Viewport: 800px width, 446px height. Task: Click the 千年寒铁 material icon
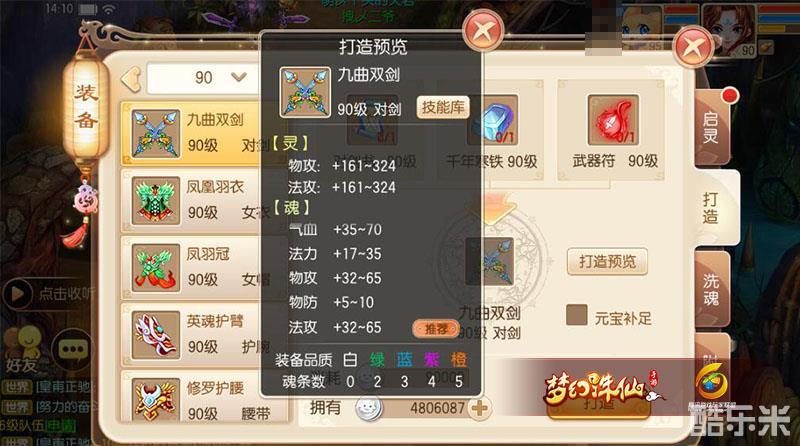493,120
